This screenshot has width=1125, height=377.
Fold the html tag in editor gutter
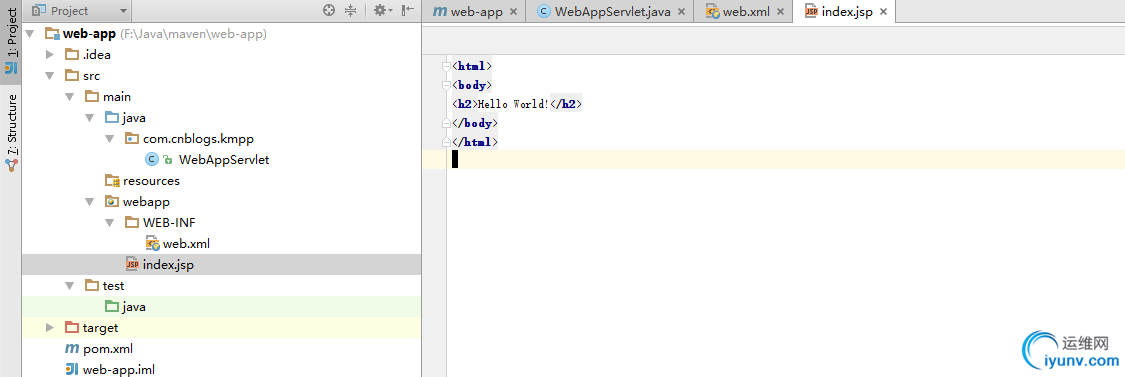point(447,66)
